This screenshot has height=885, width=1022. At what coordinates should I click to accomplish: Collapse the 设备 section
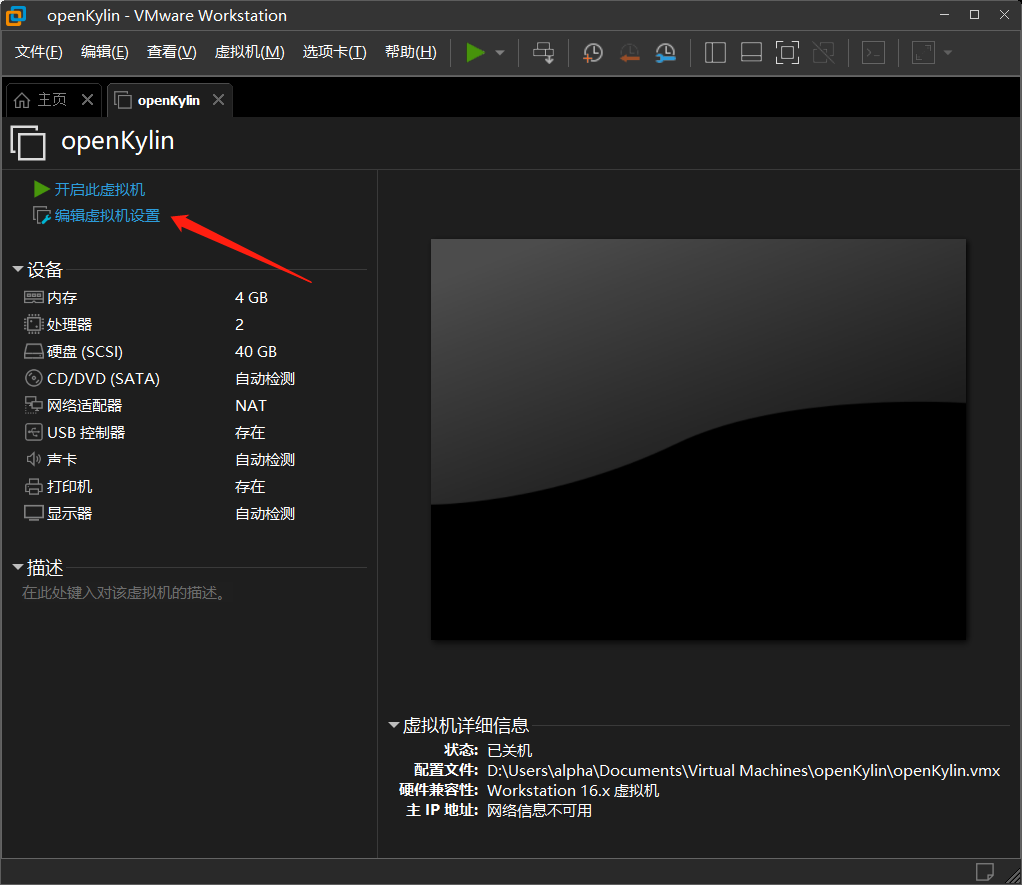[x=18, y=268]
